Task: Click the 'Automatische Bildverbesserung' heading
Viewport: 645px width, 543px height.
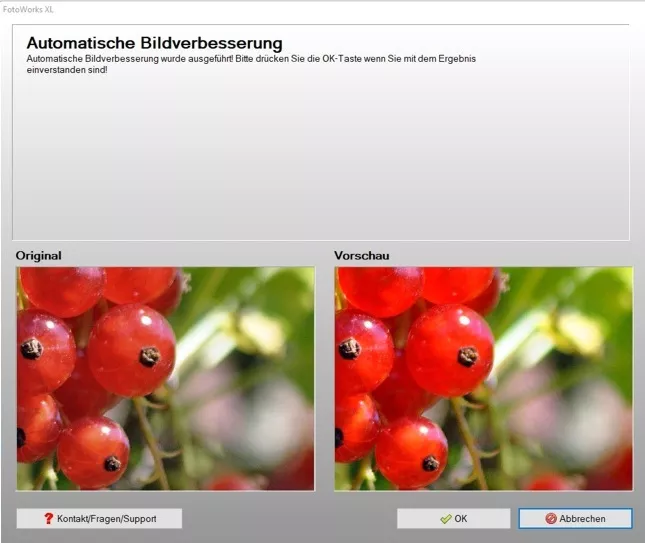Action: (x=154, y=44)
